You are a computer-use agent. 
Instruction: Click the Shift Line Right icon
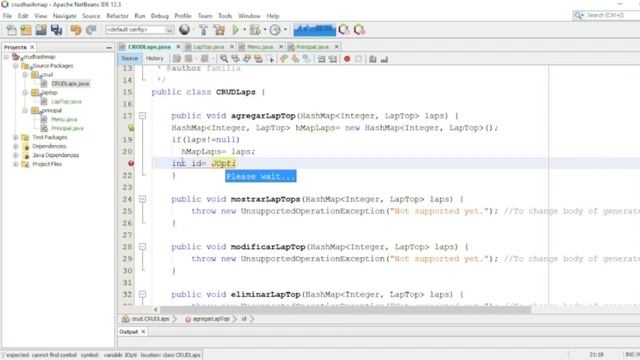tap(333, 59)
